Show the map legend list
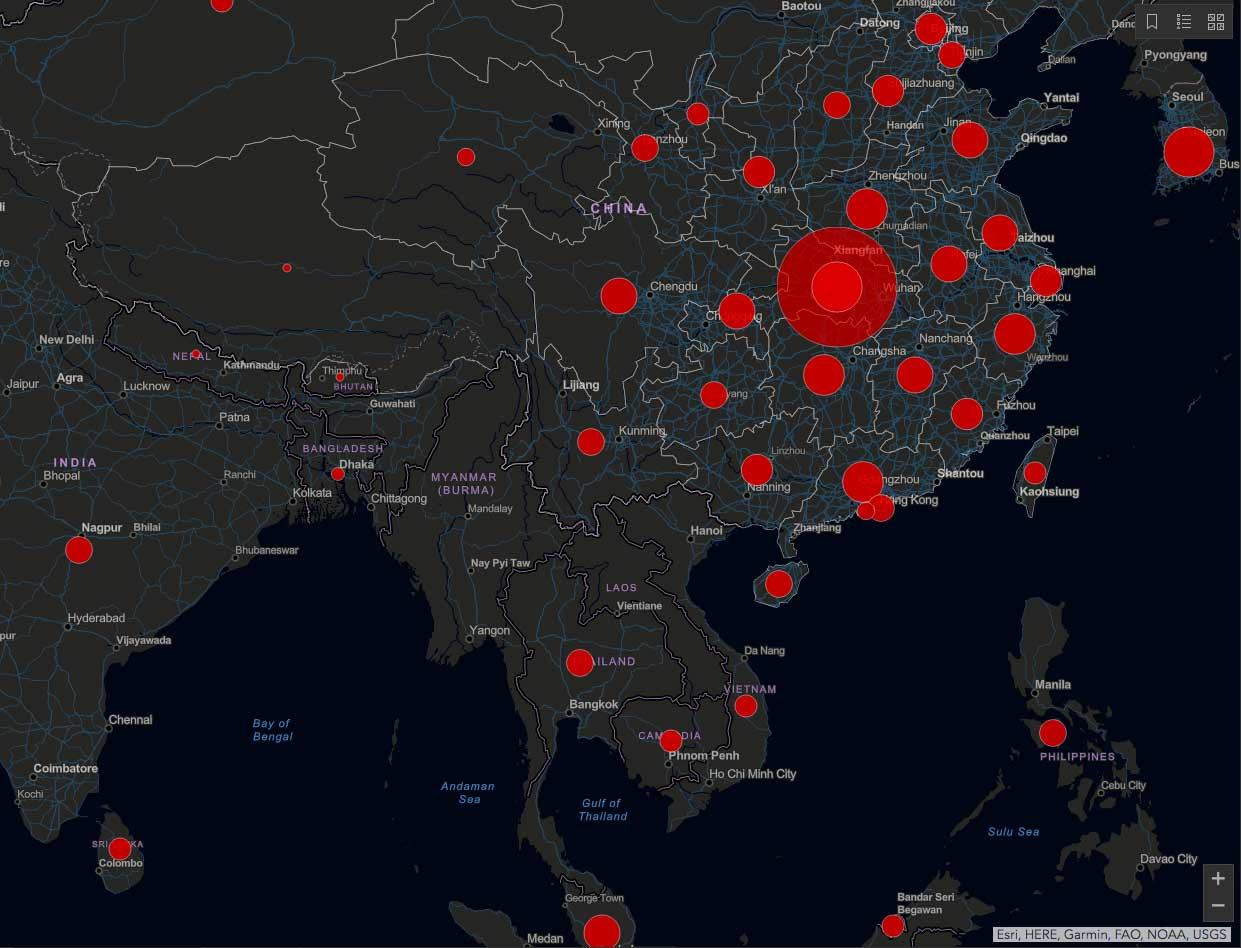The image size is (1241, 948). pyautogui.click(x=1184, y=21)
